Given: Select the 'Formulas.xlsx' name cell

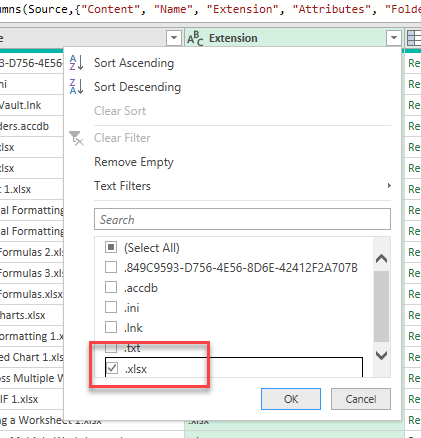Looking at the screenshot, I should click(x=31, y=294).
